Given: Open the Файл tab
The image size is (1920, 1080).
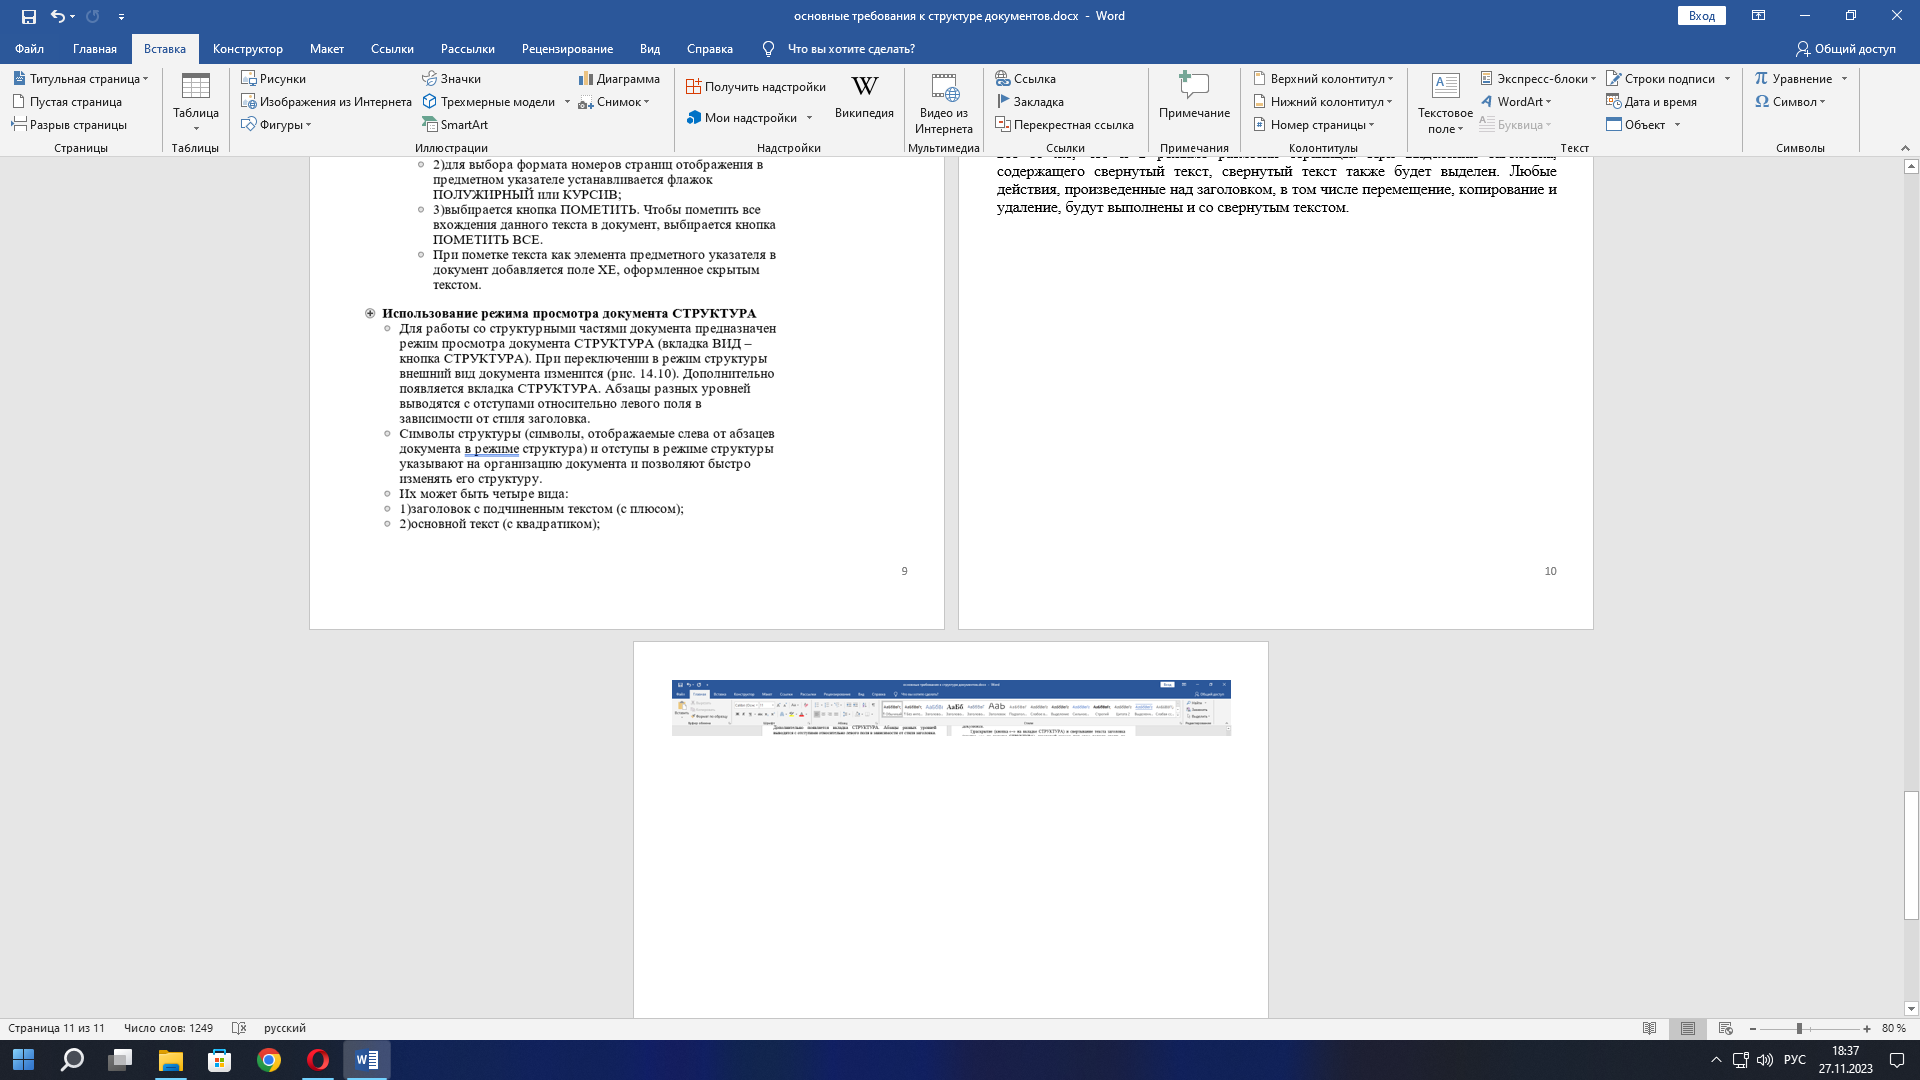Looking at the screenshot, I should coord(29,49).
